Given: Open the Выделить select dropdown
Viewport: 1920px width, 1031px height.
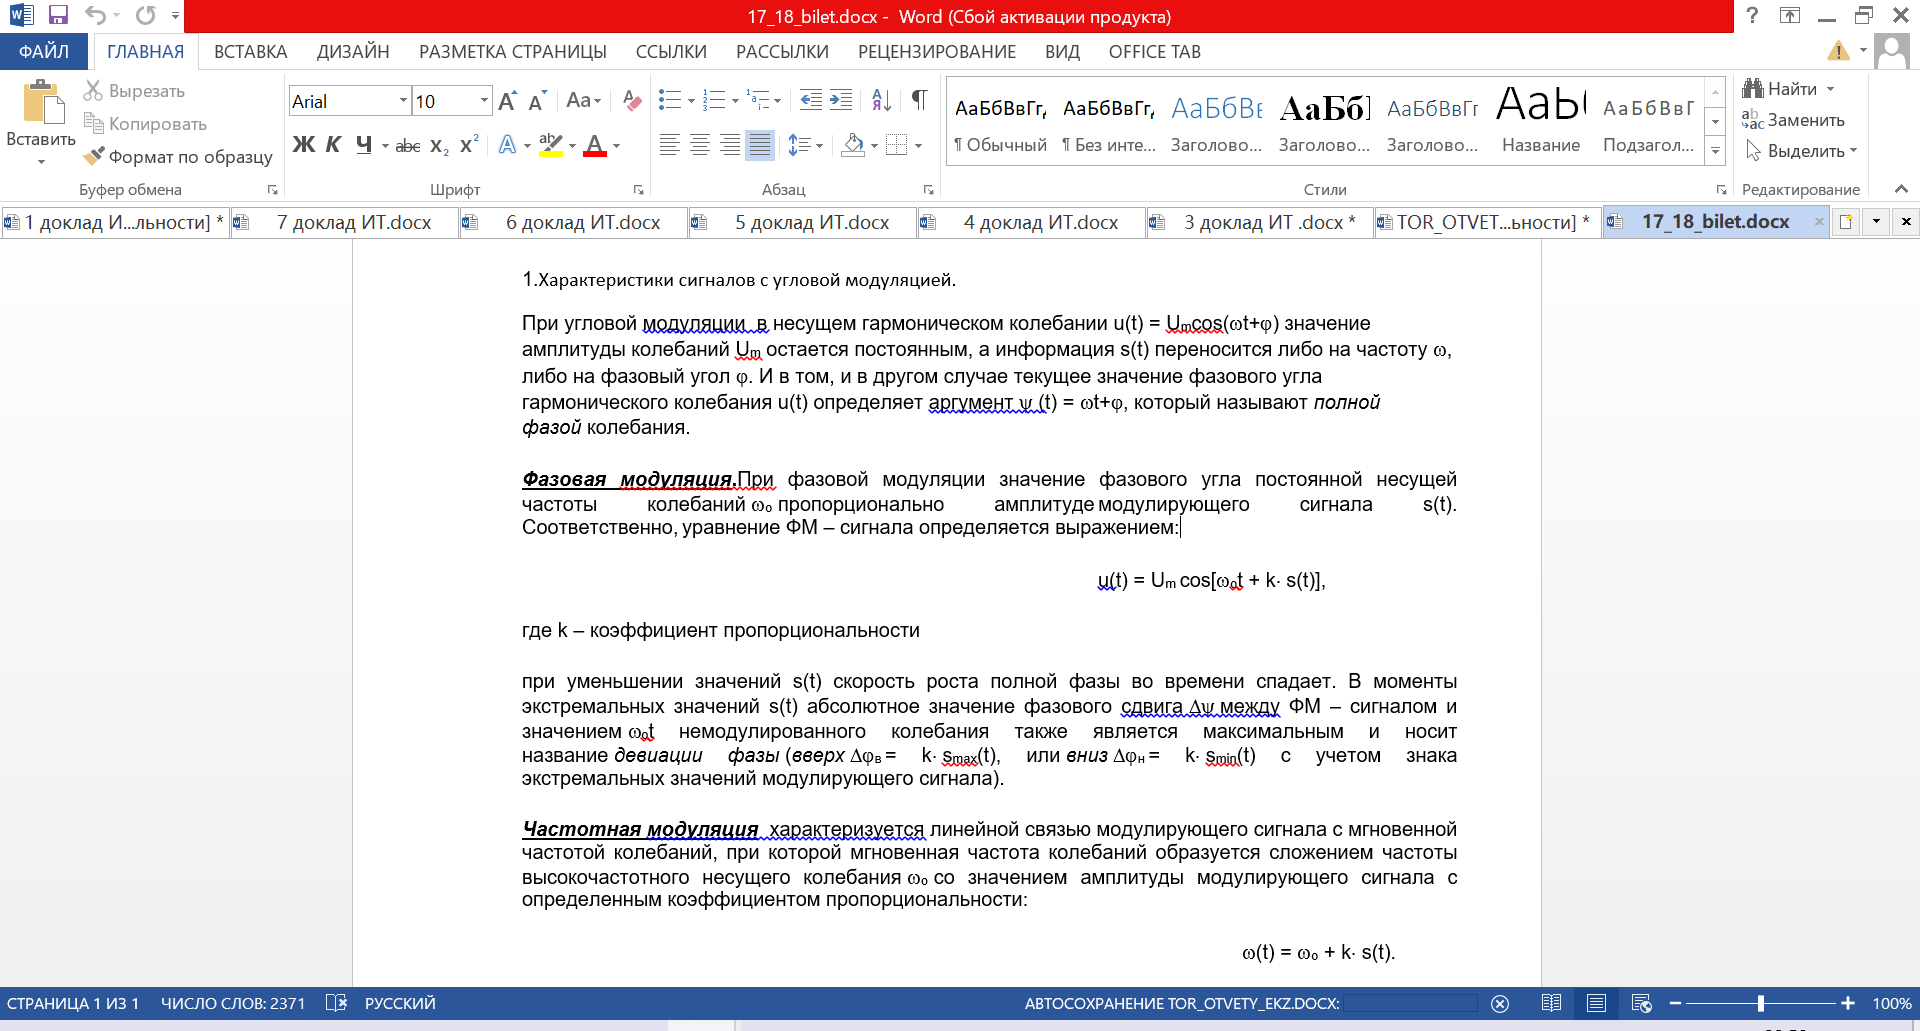Looking at the screenshot, I should (x=1802, y=151).
